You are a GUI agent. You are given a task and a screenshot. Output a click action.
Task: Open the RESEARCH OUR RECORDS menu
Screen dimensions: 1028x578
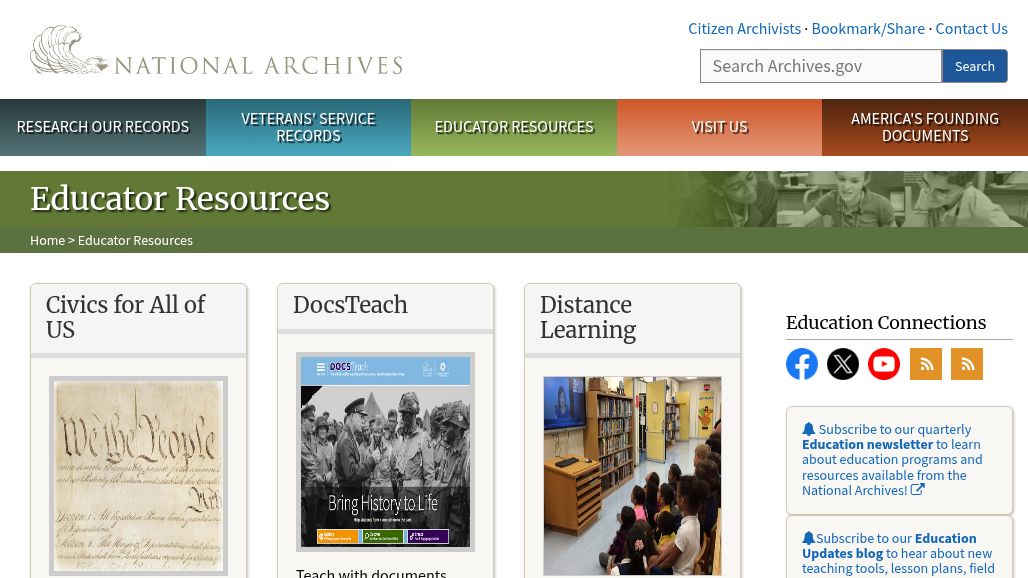103,127
